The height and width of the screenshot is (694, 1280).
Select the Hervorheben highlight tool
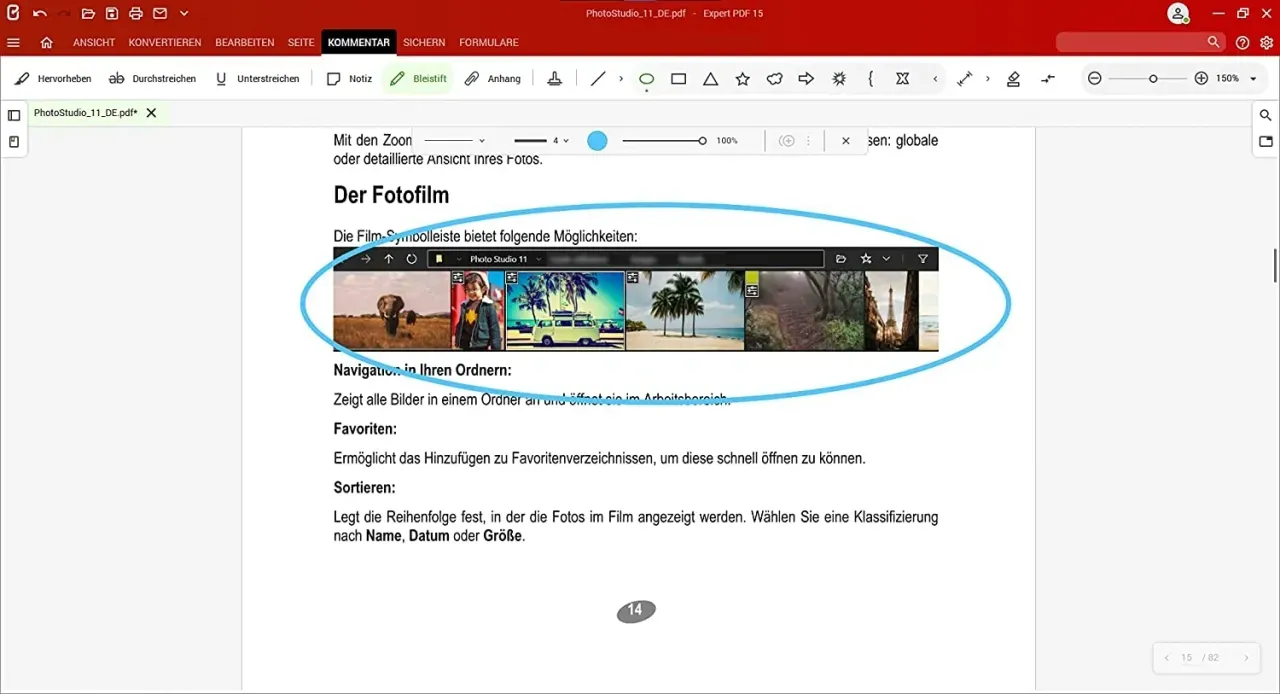[53, 79]
